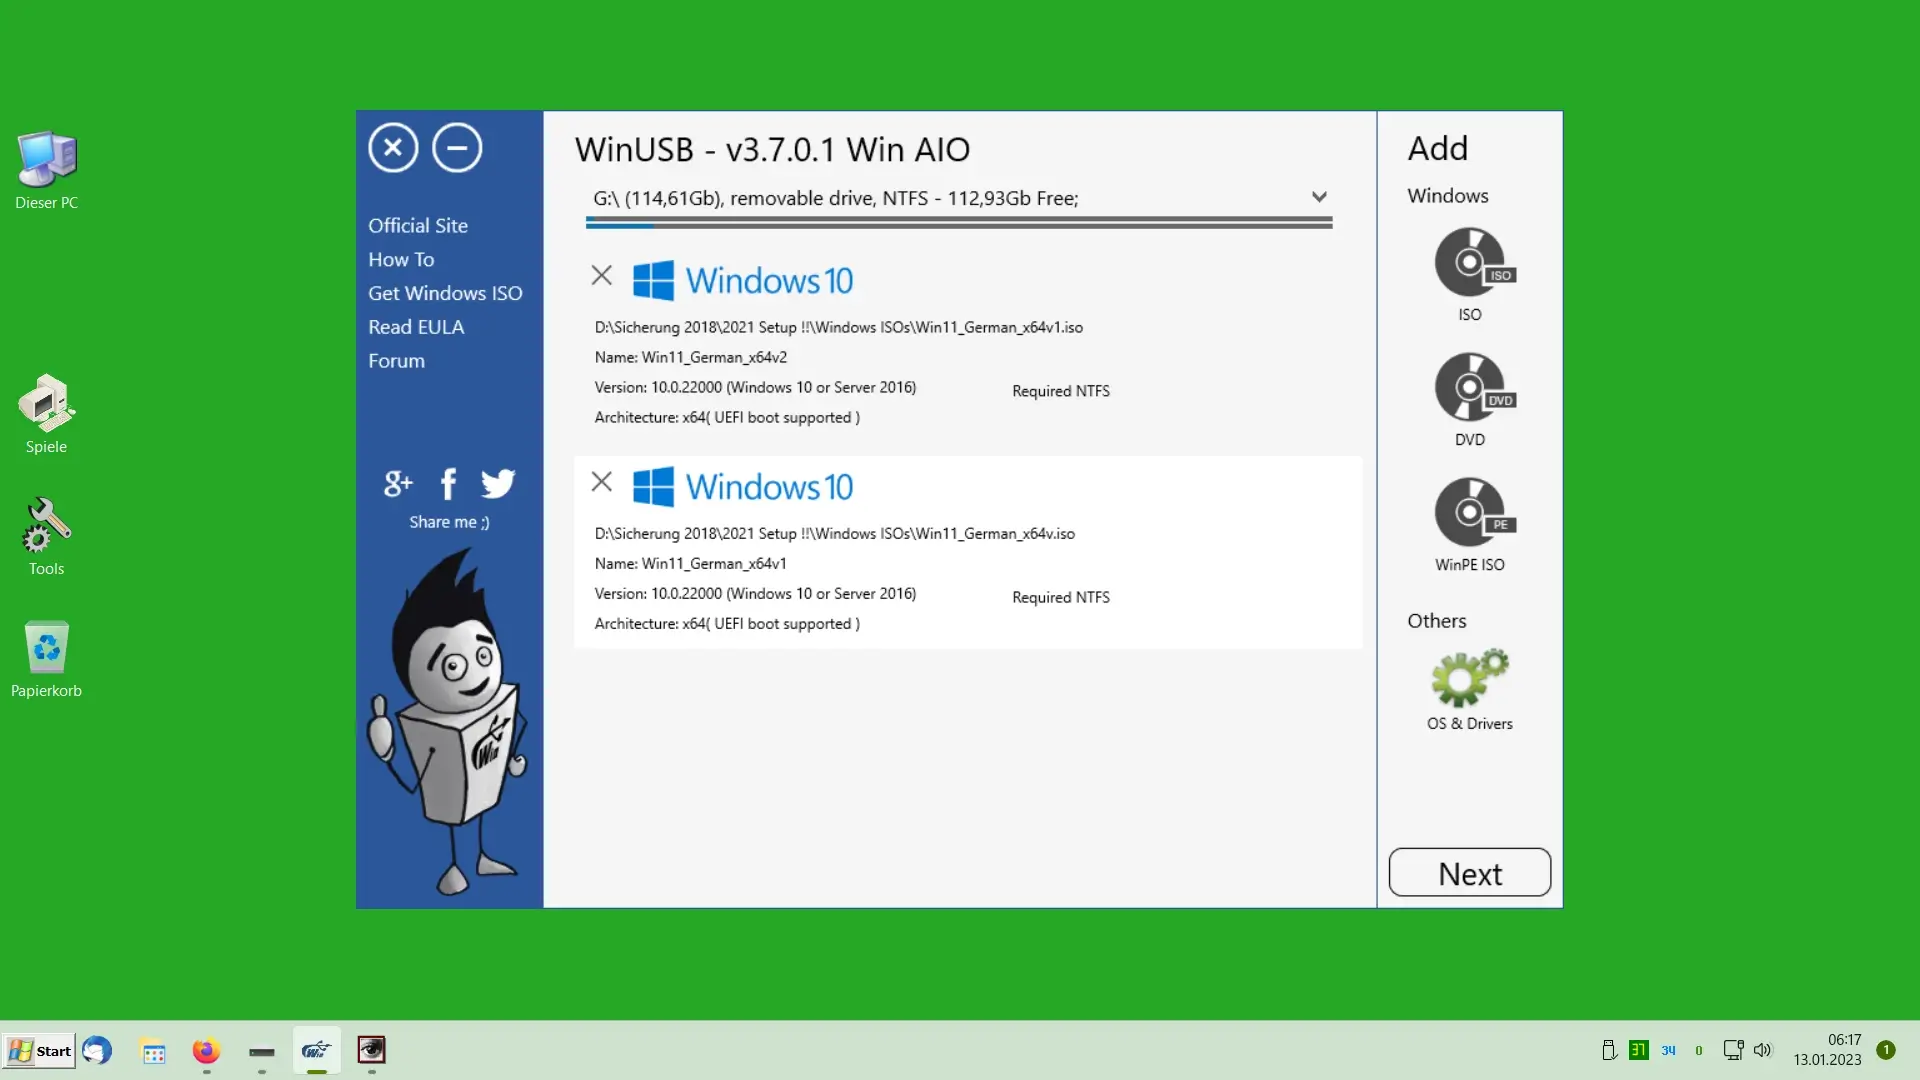Remove the Win11_German_x64v1.iso entry

click(601, 275)
